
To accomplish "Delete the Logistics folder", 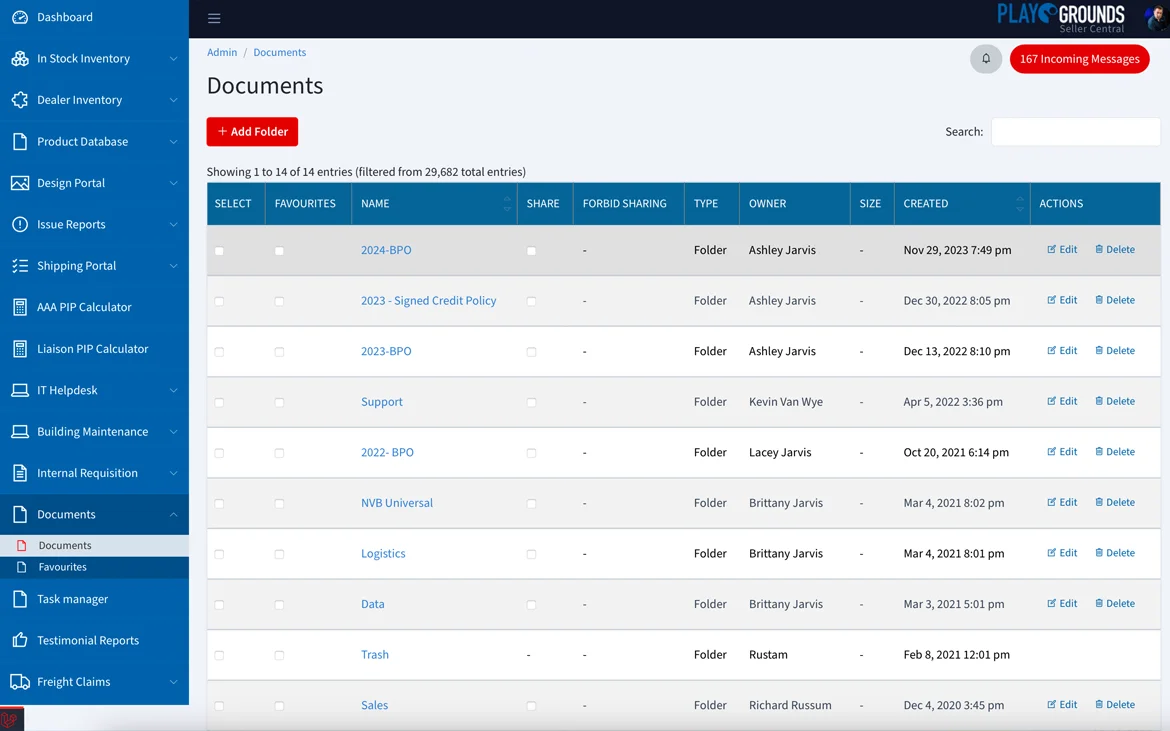I will pyautogui.click(x=1114, y=553).
